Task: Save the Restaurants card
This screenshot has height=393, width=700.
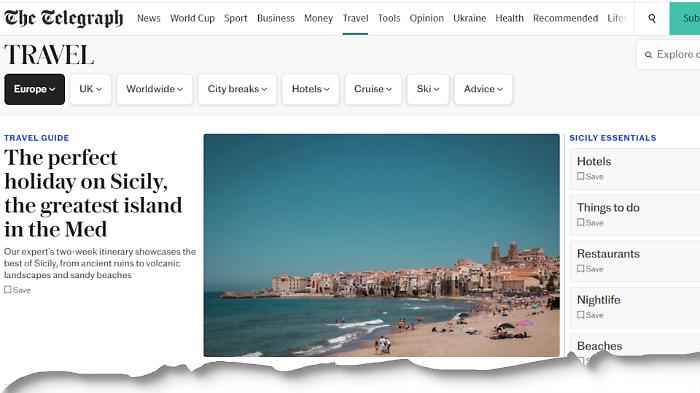Action: pyautogui.click(x=590, y=269)
